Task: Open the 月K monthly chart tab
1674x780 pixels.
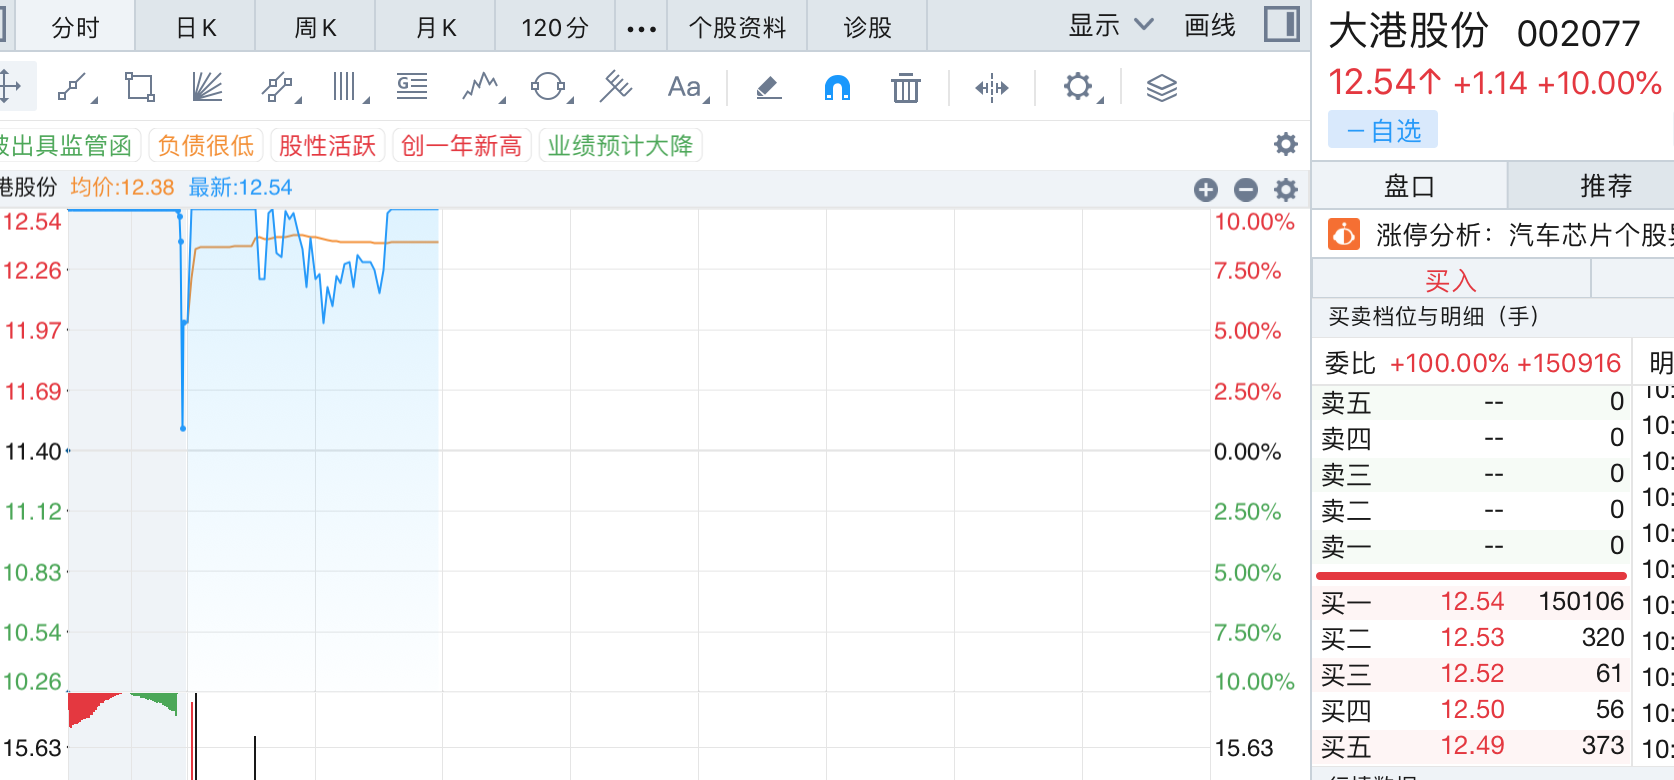Action: [436, 27]
